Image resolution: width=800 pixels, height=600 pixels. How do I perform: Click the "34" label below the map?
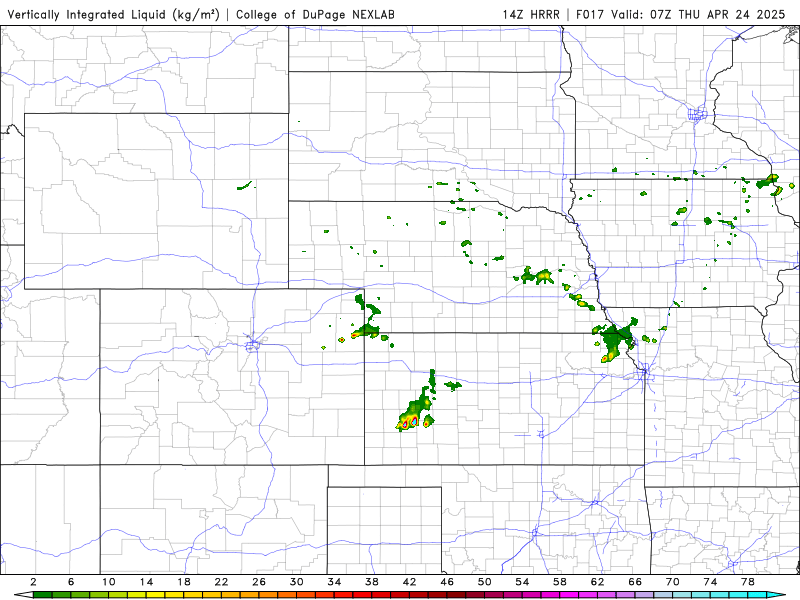(x=334, y=582)
